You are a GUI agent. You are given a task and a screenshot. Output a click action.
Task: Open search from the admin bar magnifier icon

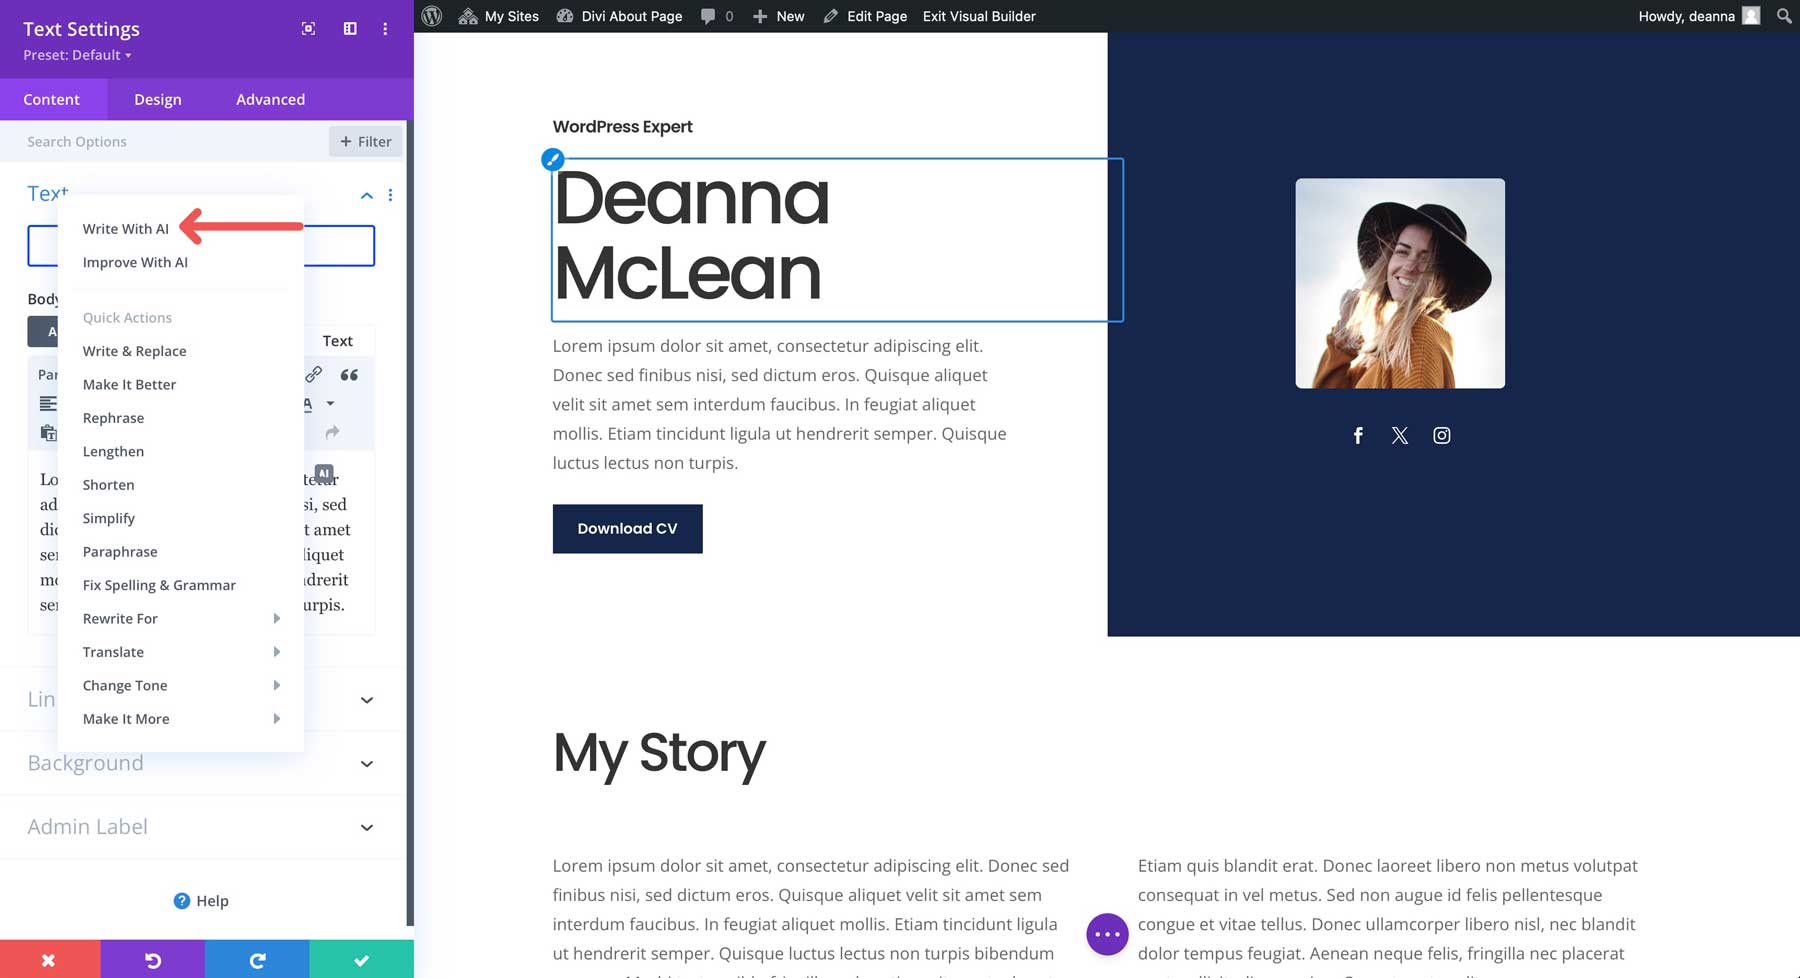coord(1783,16)
